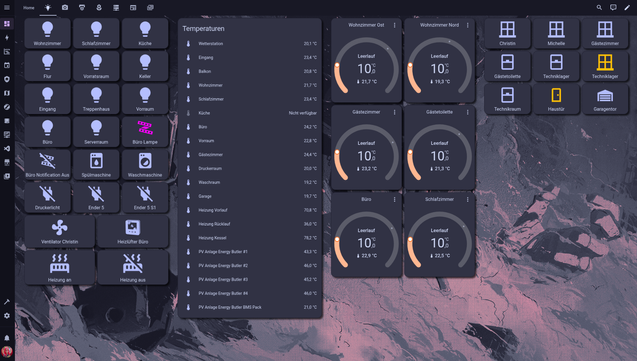Open settings gear in sidebar
Viewport: 637px width, 361px height.
pos(7,316)
